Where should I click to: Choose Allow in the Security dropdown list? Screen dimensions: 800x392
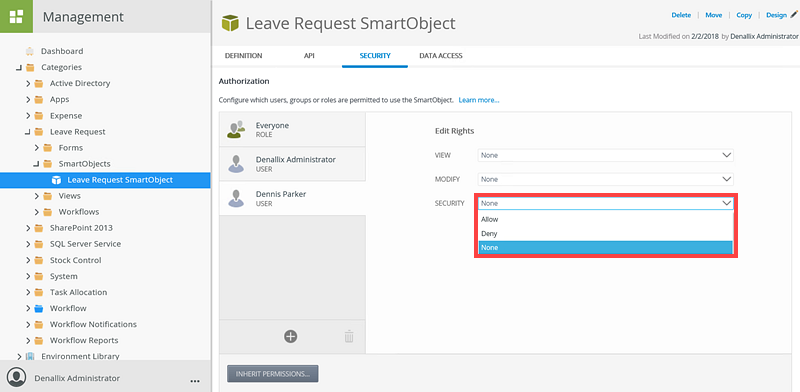click(606, 219)
